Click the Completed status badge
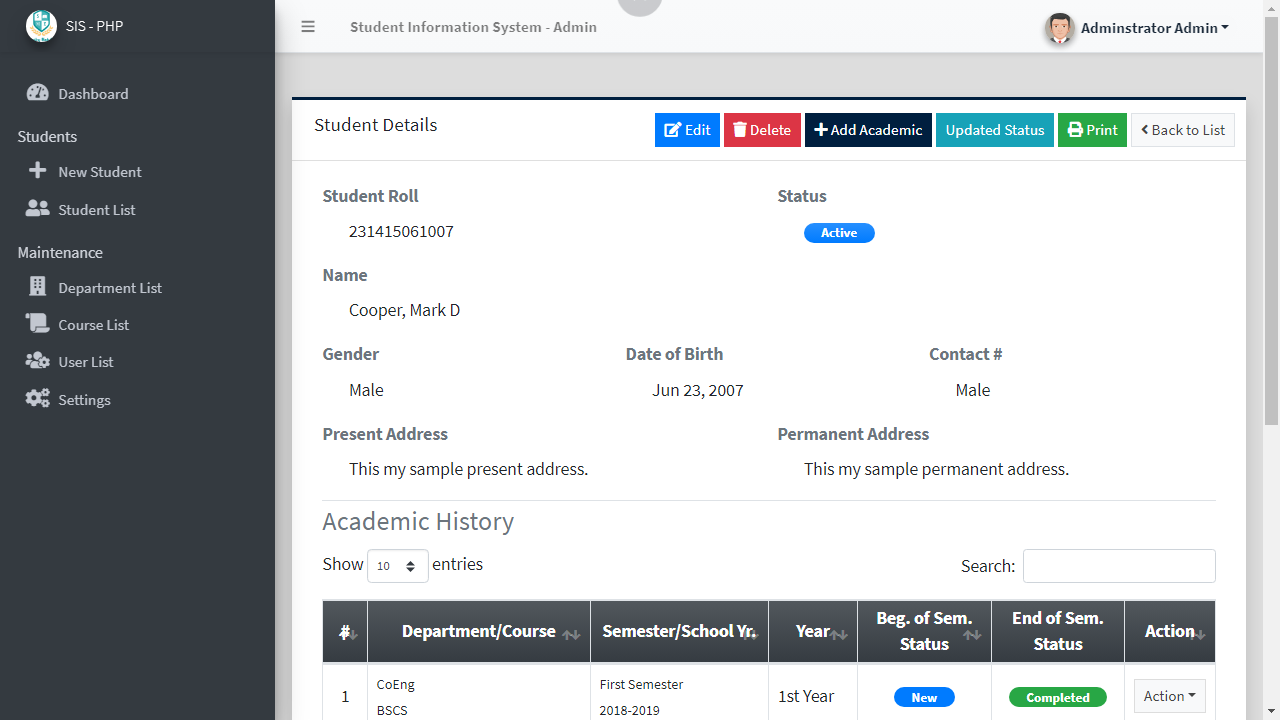This screenshot has width=1280, height=720. (1058, 697)
